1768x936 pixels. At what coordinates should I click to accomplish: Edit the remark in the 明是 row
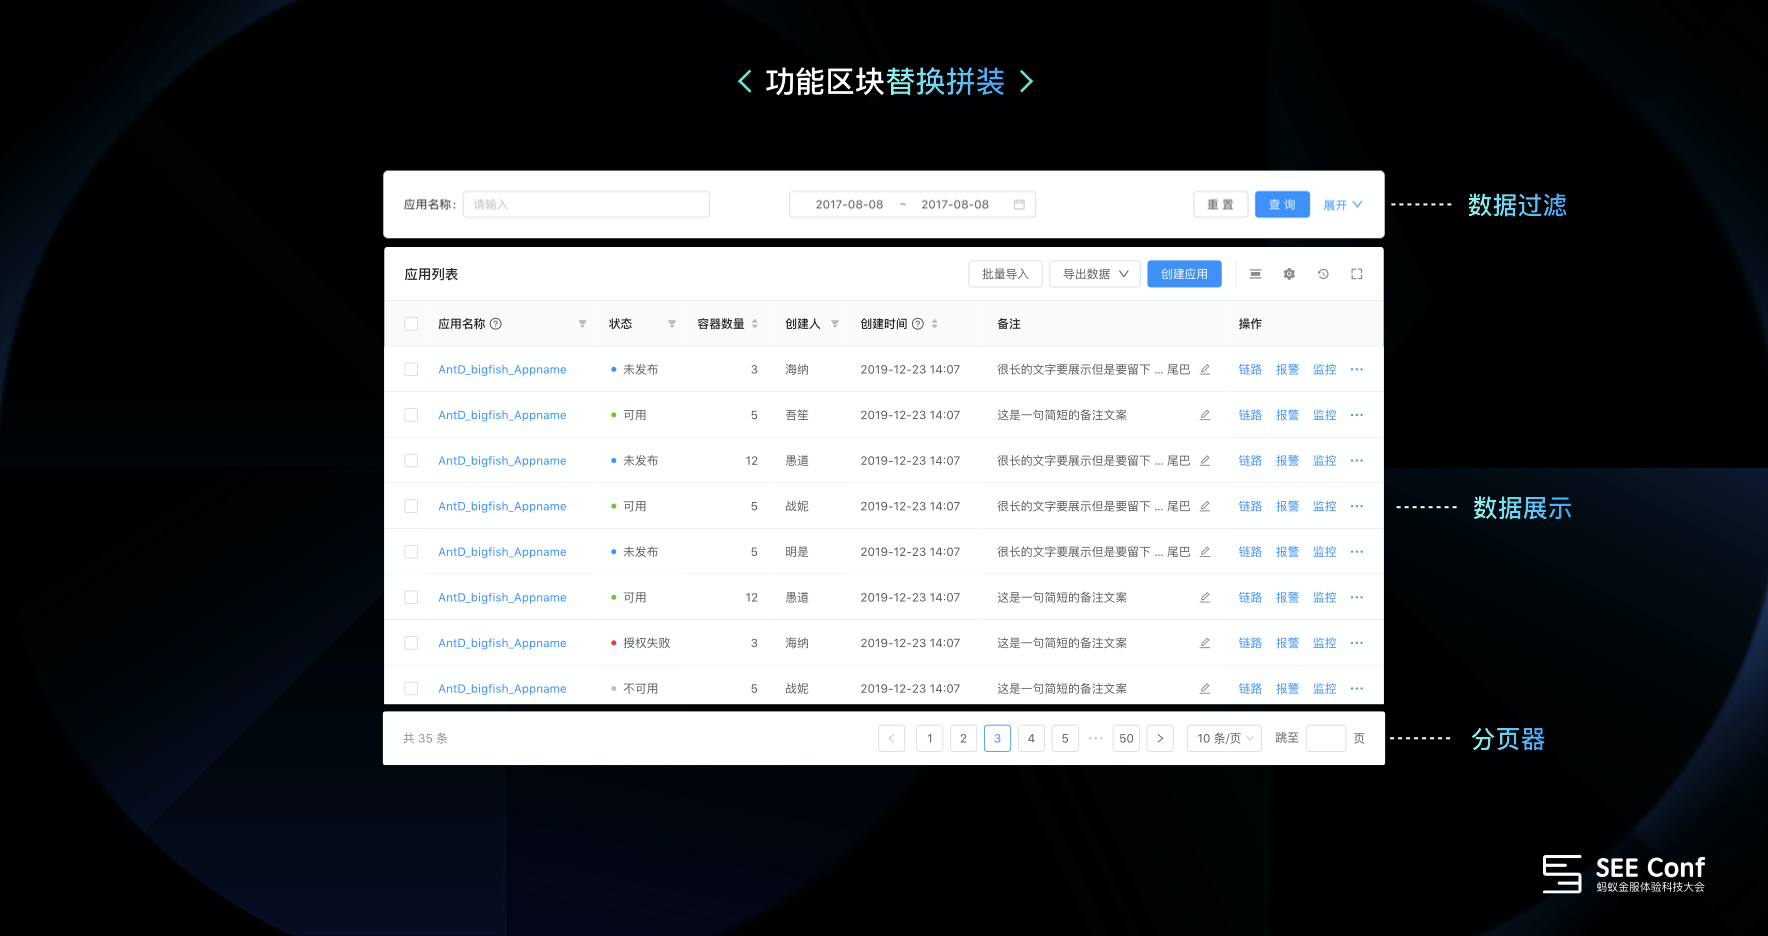click(1205, 552)
